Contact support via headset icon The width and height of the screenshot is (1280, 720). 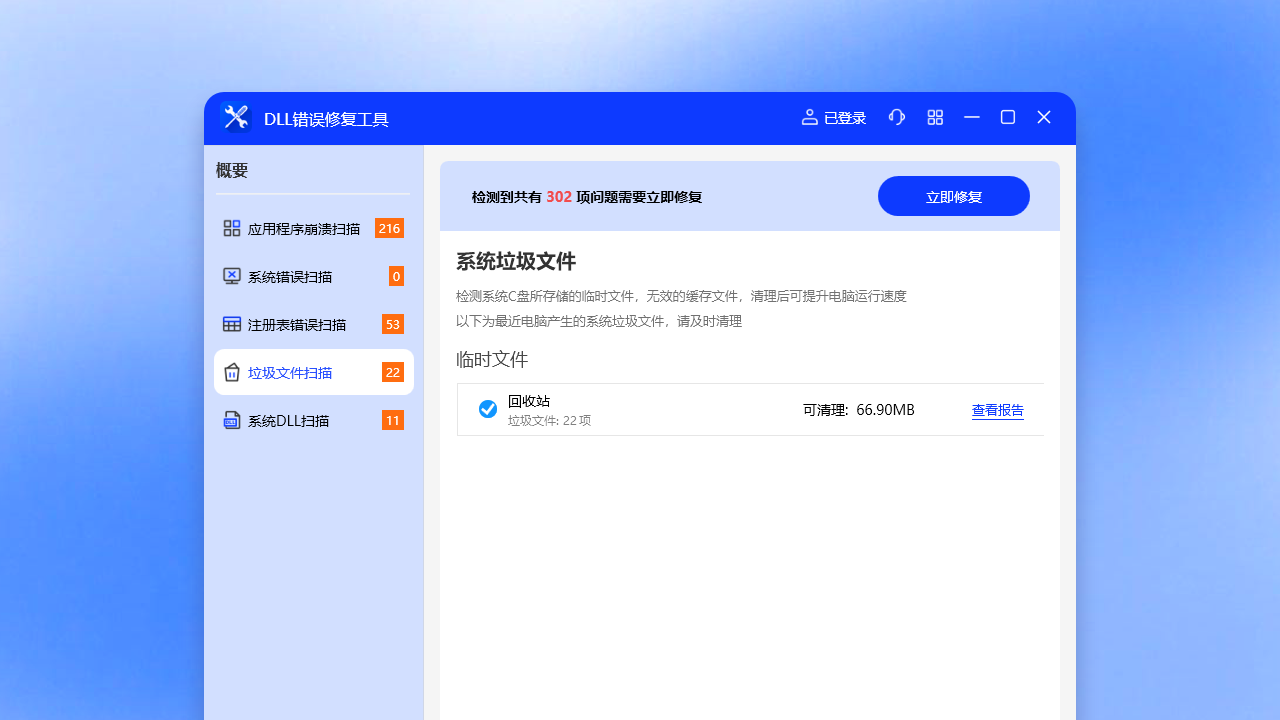pyautogui.click(x=896, y=117)
